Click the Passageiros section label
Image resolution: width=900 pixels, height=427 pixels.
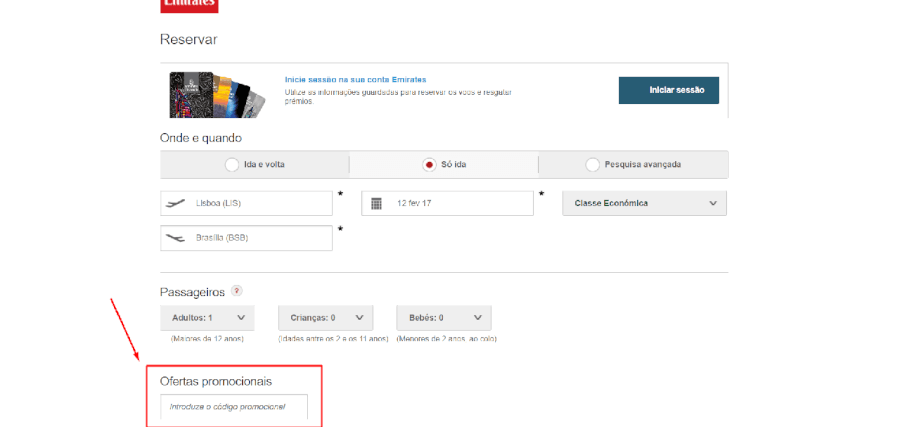click(192, 292)
